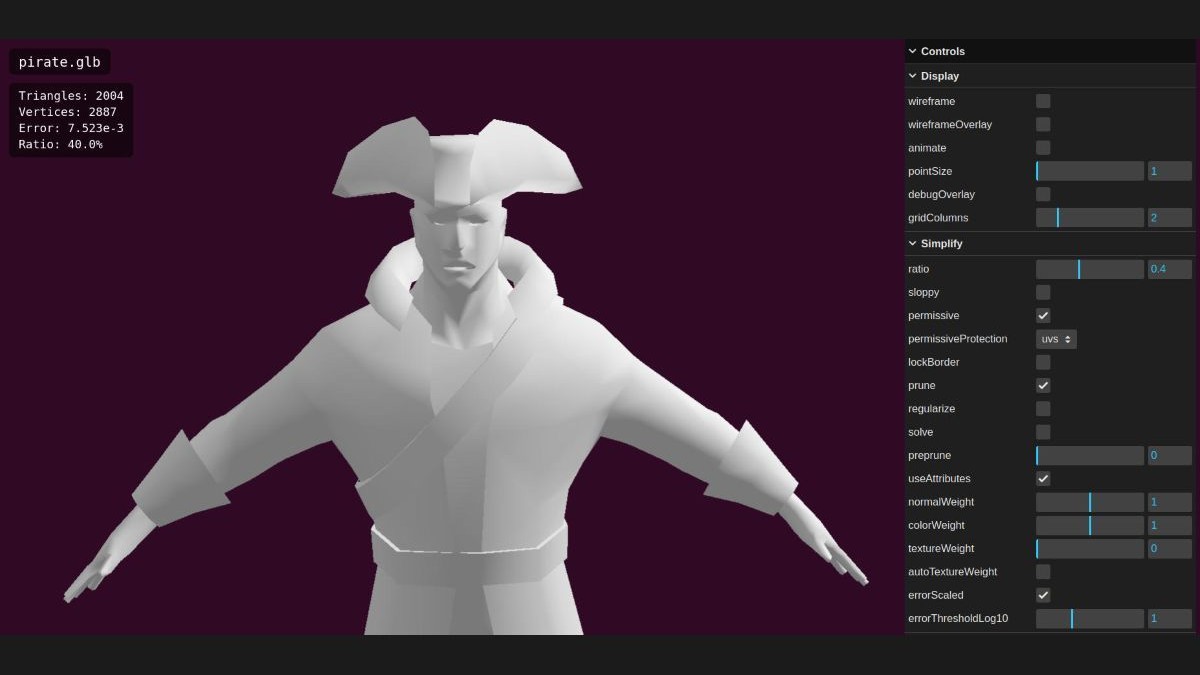The width and height of the screenshot is (1200, 675).
Task: Uncheck the useAttributes option
Action: point(1043,479)
